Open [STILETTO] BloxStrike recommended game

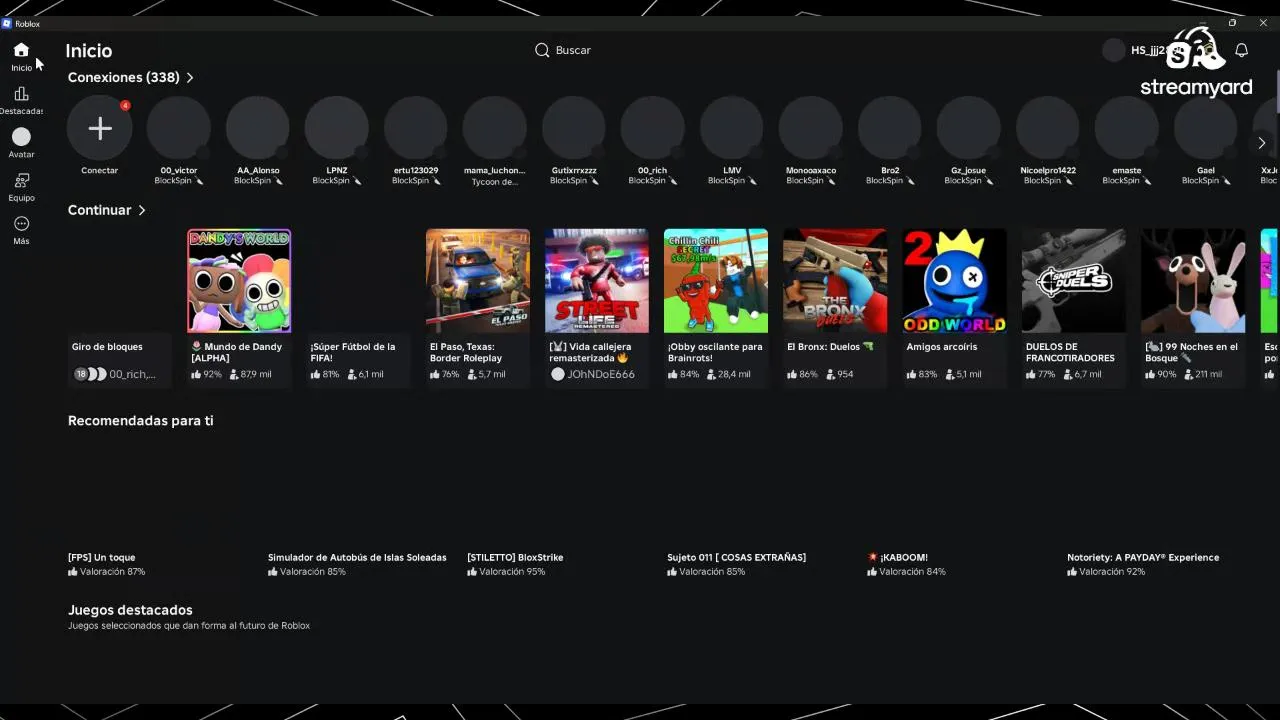pyautogui.click(x=515, y=558)
